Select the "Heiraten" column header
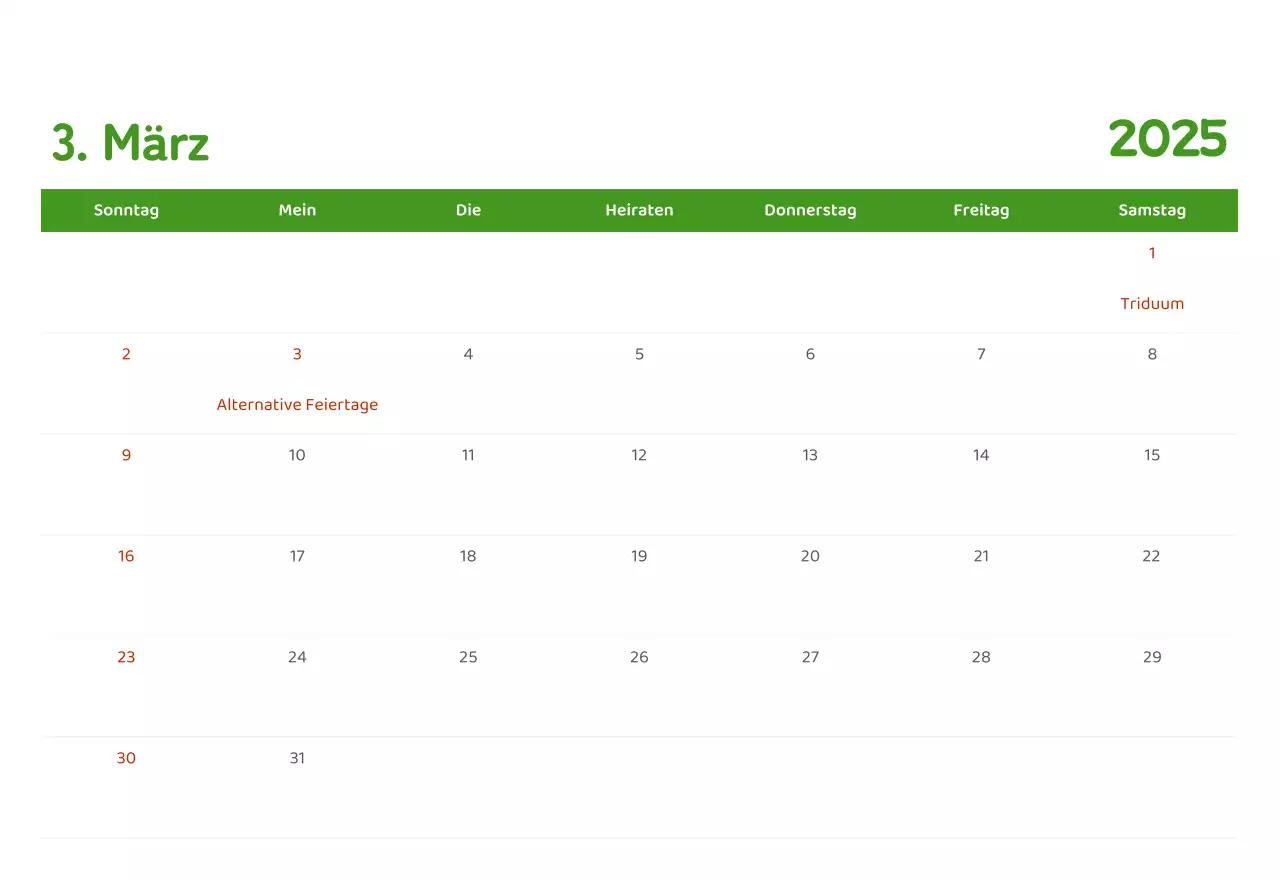 tap(639, 210)
